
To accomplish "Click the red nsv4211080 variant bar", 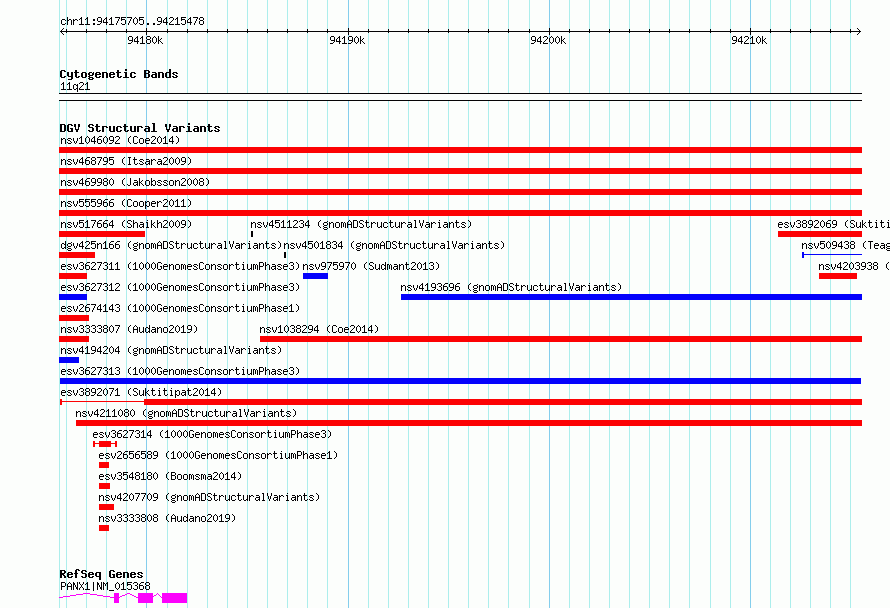I will click(x=469, y=423).
